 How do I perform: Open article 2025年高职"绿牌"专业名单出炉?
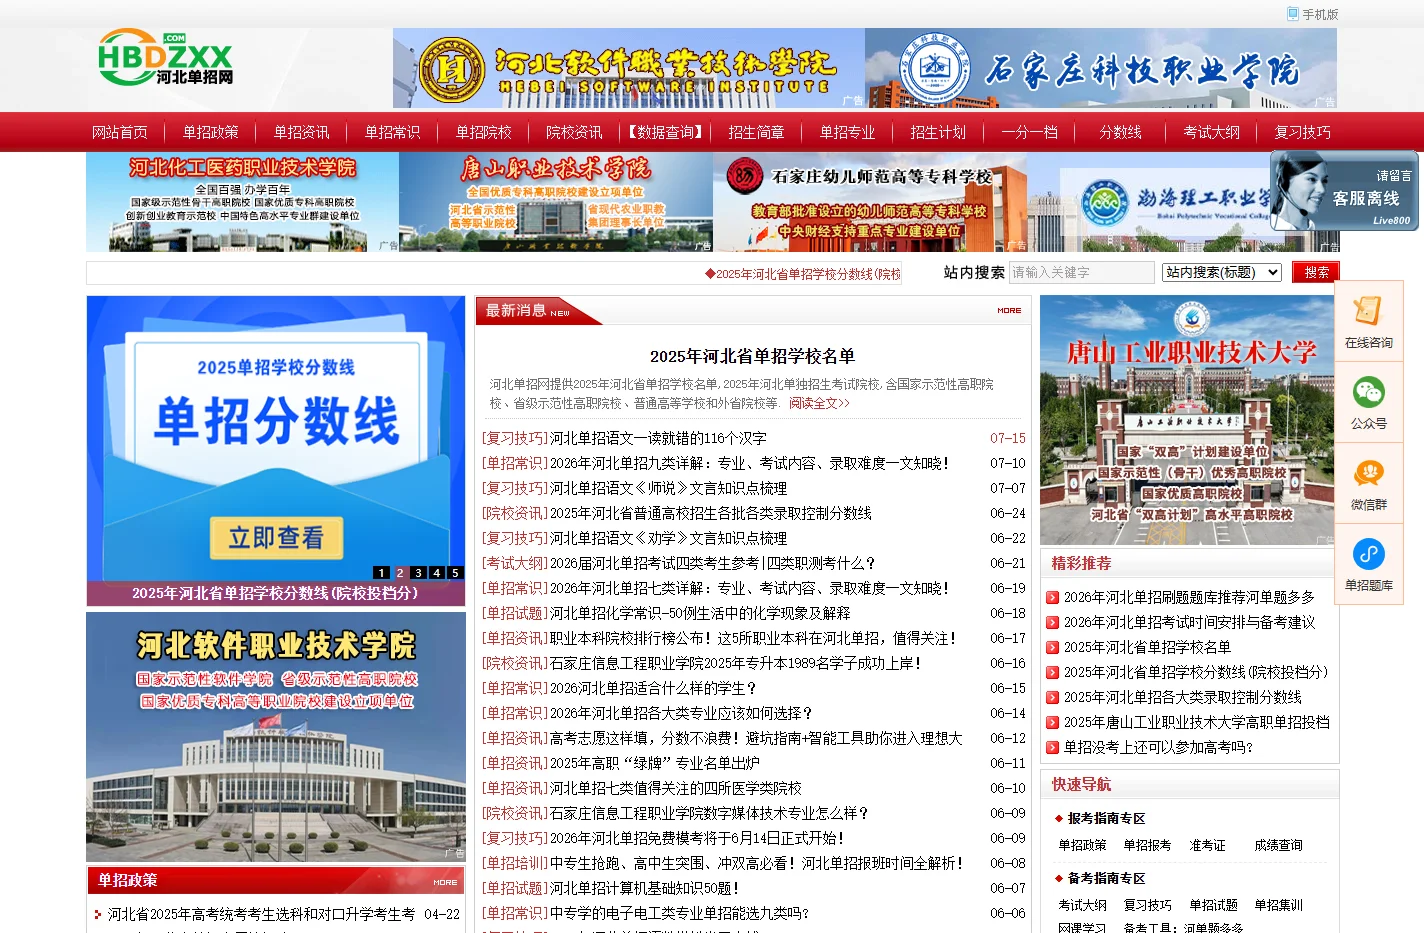point(654,763)
